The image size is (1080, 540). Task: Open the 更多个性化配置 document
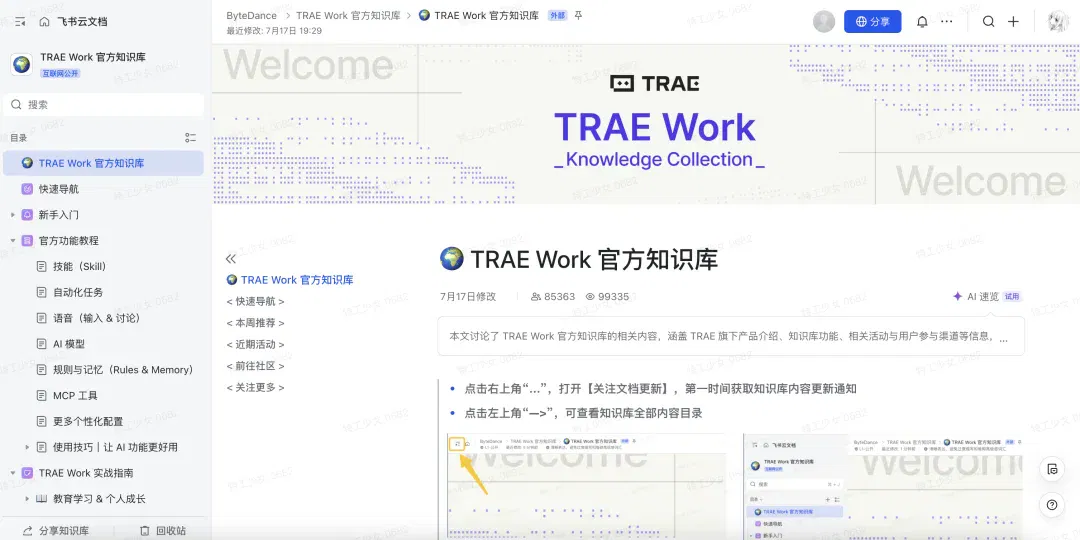pyautogui.click(x=88, y=422)
